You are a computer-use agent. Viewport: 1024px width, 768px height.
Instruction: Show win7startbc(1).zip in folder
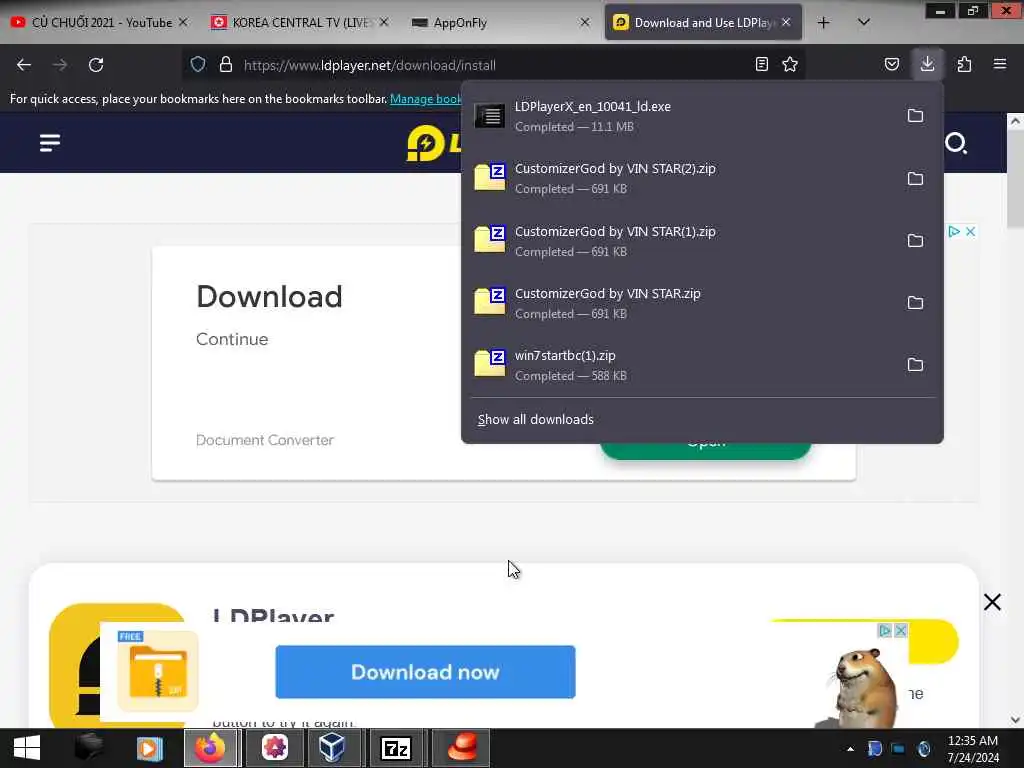click(x=915, y=365)
